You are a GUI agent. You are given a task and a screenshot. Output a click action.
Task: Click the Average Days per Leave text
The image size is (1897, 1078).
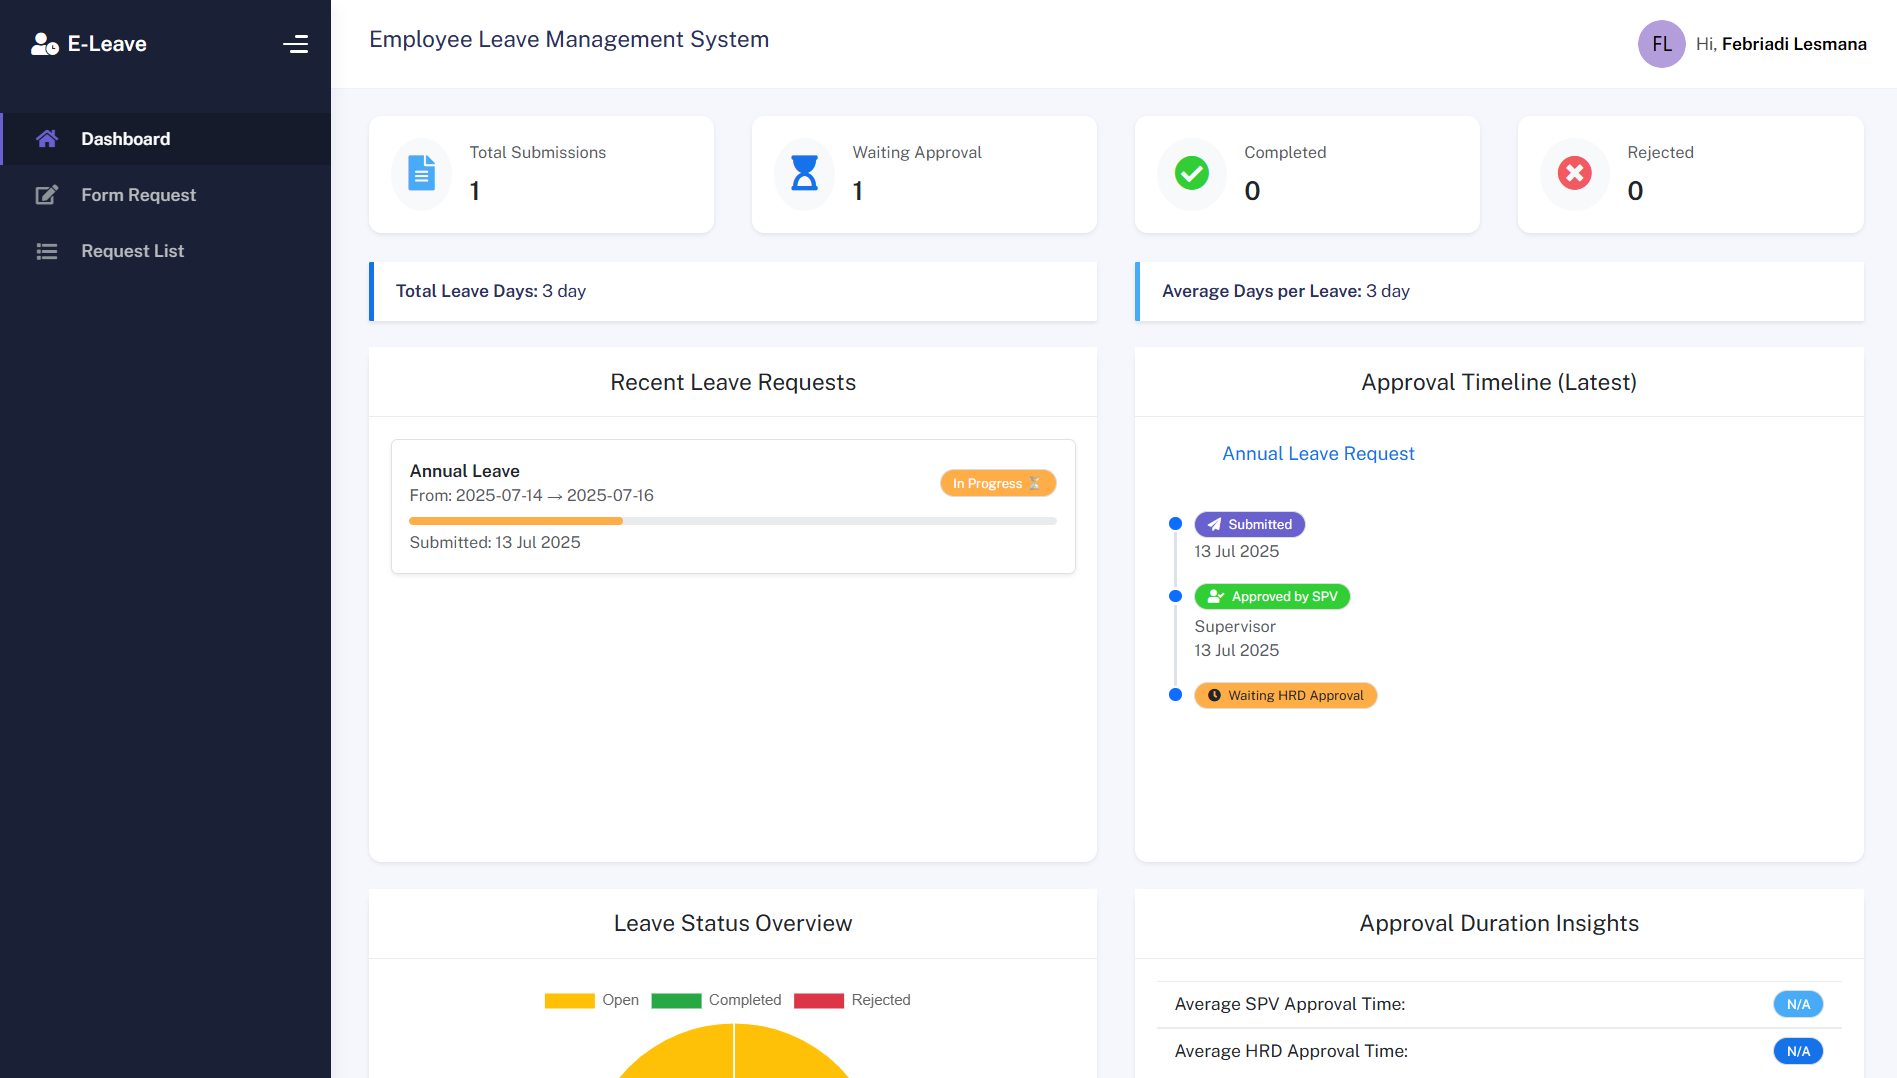[1286, 291]
